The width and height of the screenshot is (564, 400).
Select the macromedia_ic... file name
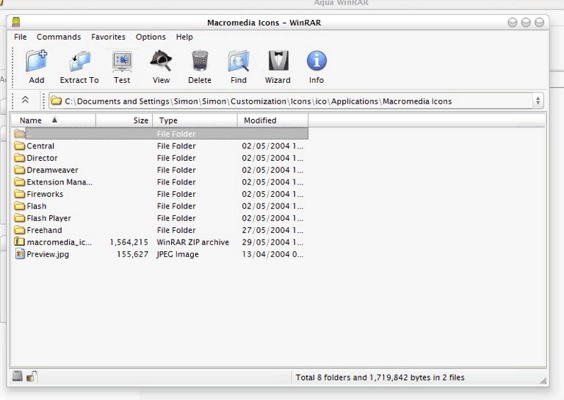click(x=59, y=242)
